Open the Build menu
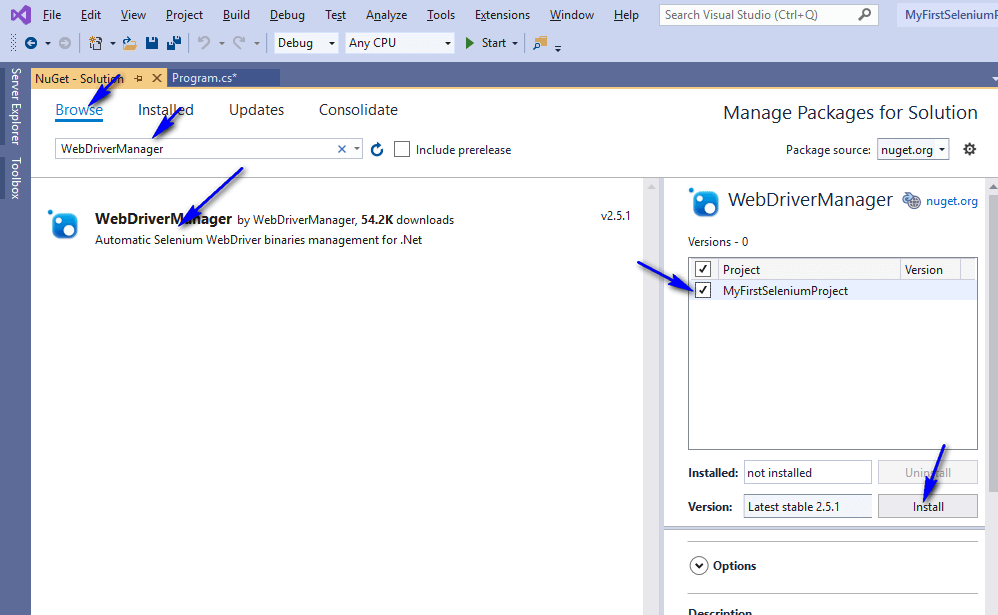 point(236,15)
